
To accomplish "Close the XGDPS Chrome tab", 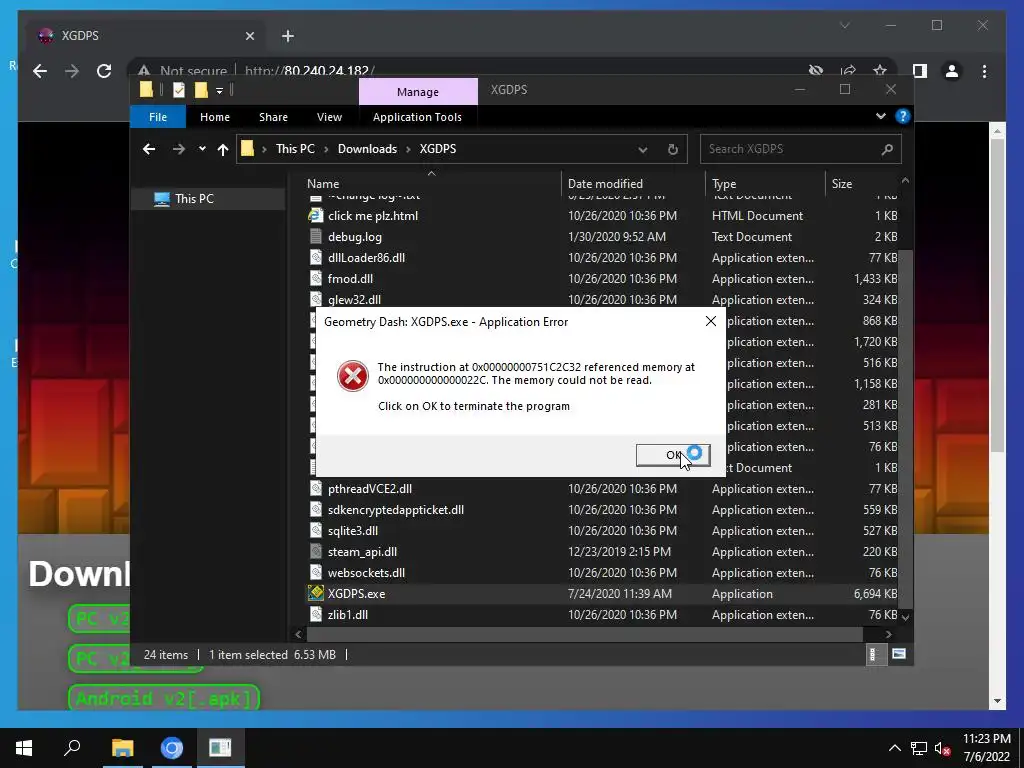I will click(x=249, y=36).
